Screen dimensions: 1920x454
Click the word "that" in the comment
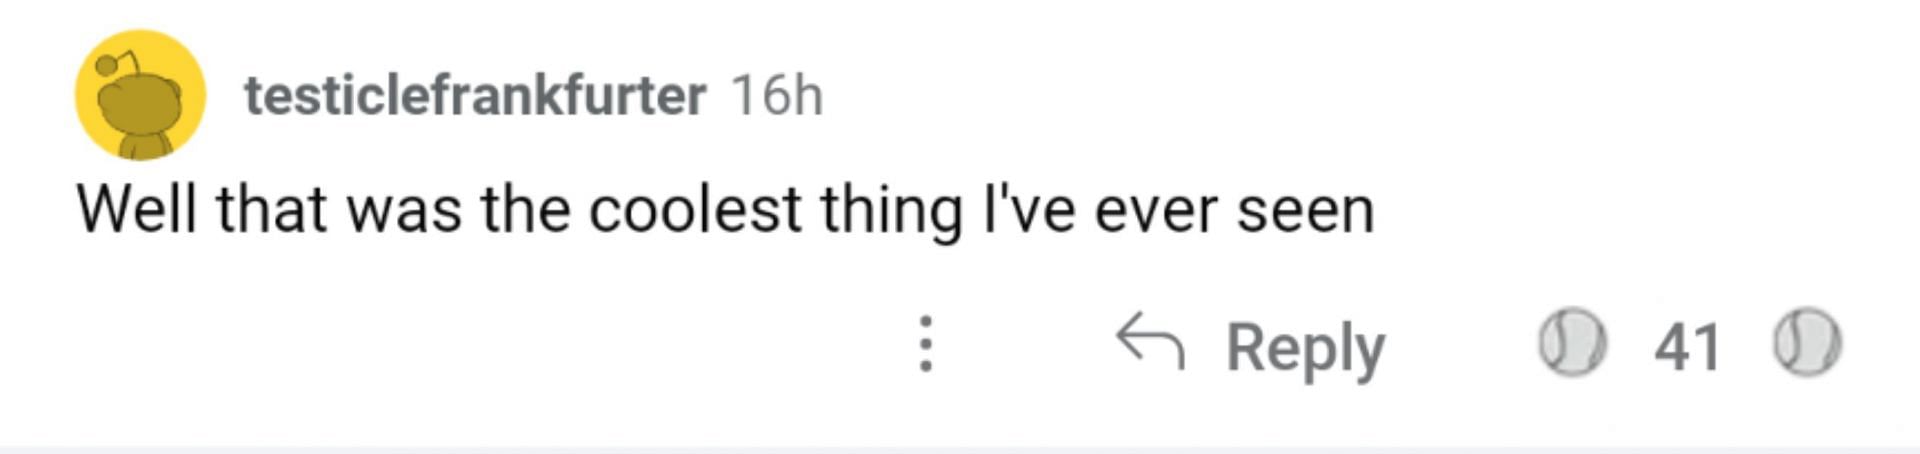click(271, 210)
